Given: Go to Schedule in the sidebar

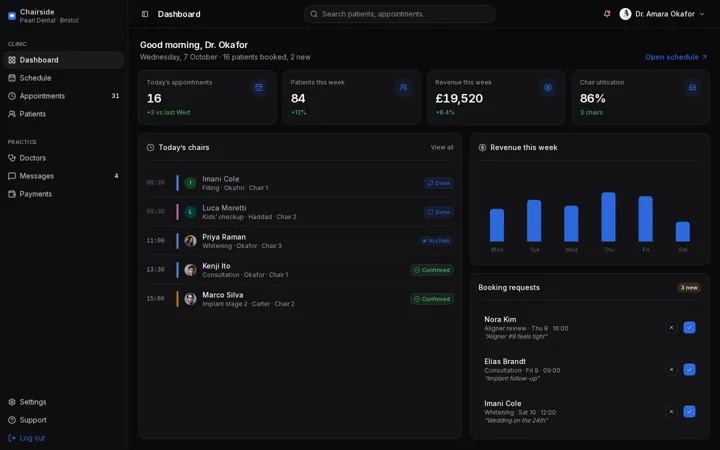Looking at the screenshot, I should (x=63, y=78).
